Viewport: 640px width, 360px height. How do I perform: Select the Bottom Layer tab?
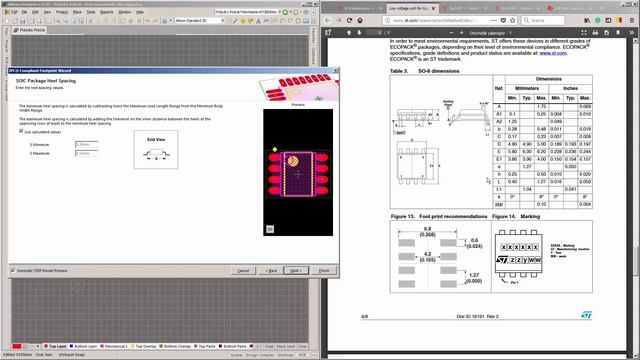point(84,346)
